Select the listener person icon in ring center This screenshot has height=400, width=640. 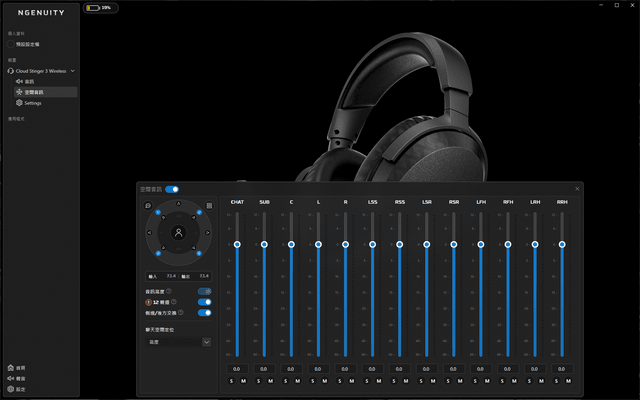coord(178,233)
